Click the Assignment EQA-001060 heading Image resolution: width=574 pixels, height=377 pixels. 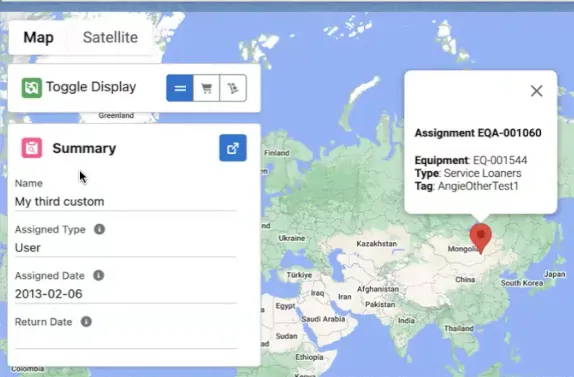point(478,133)
